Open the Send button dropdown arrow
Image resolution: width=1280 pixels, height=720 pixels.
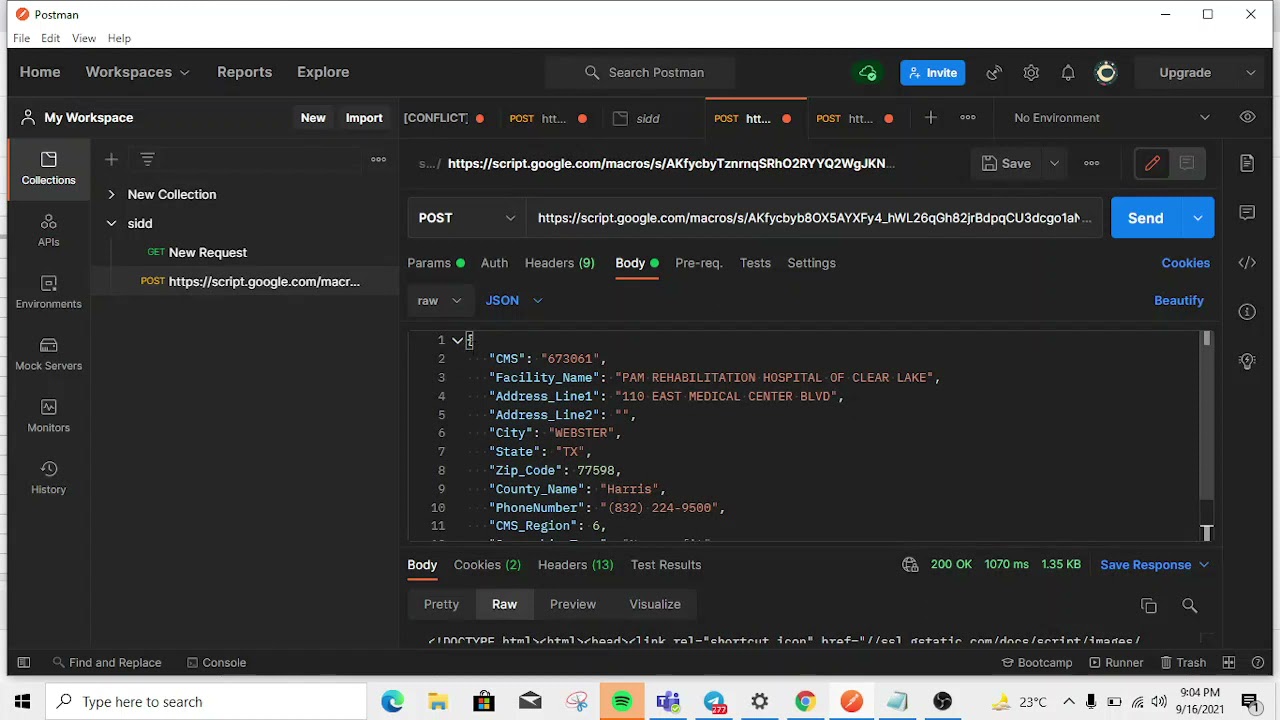pyautogui.click(x=1197, y=218)
